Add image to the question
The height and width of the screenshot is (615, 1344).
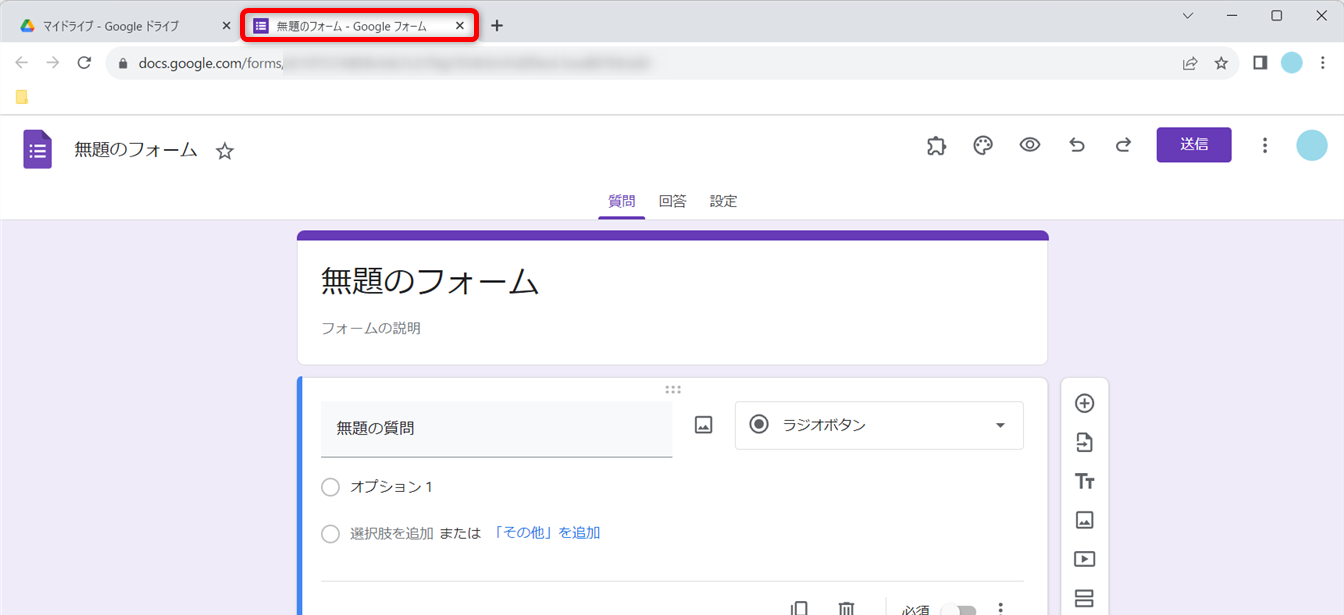click(x=704, y=426)
